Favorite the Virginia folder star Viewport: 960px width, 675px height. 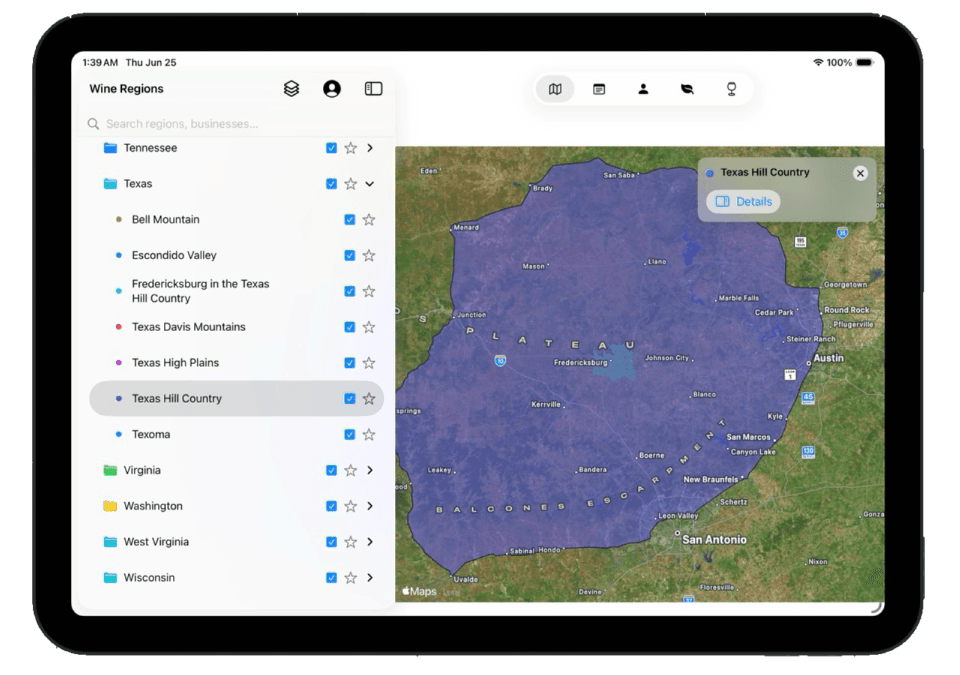pos(350,470)
